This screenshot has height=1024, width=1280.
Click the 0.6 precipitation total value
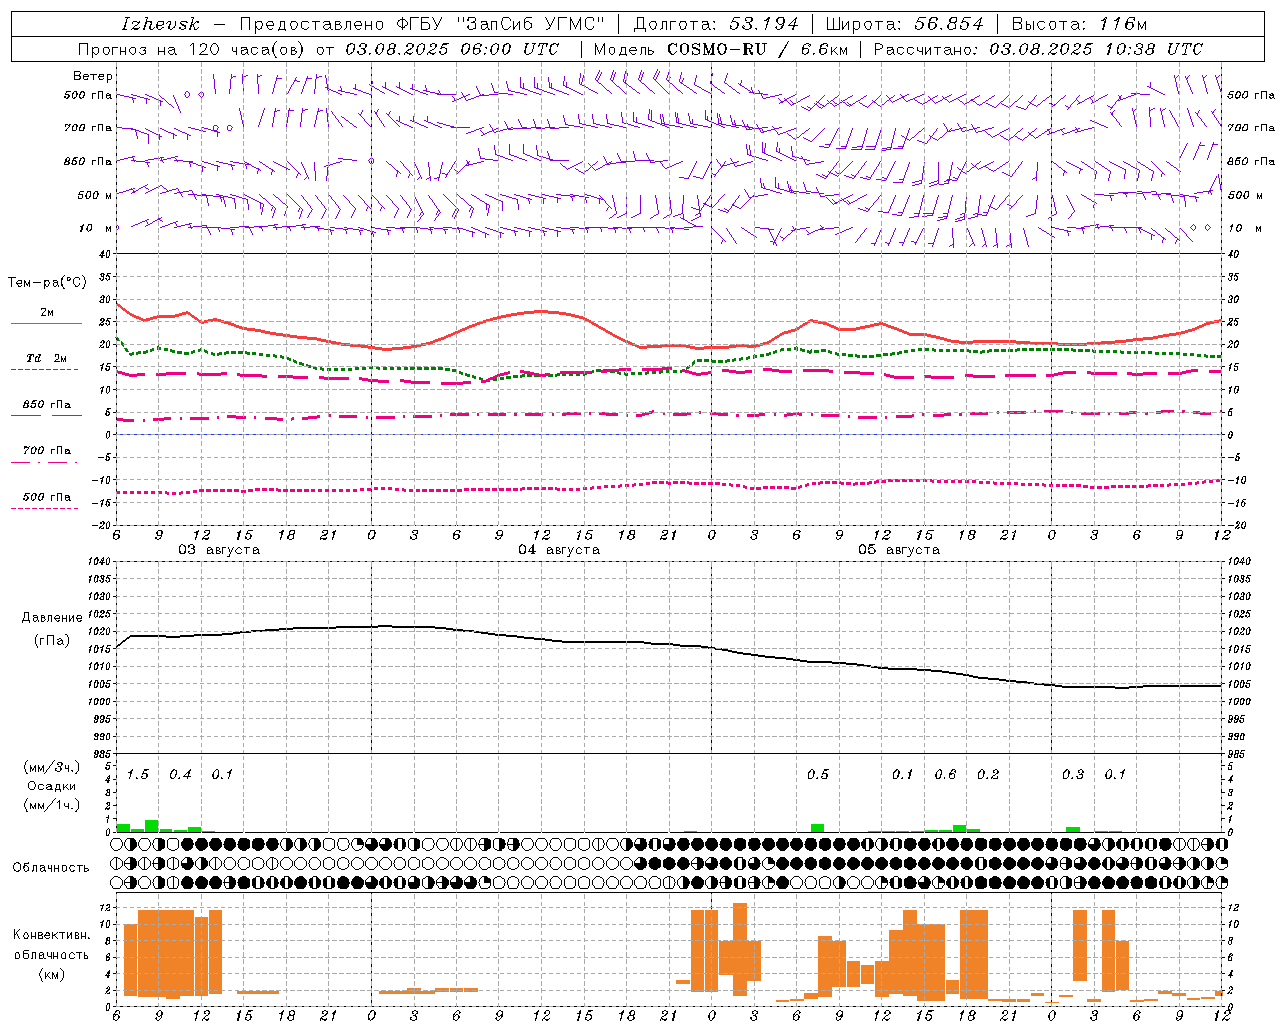pyautogui.click(x=945, y=775)
